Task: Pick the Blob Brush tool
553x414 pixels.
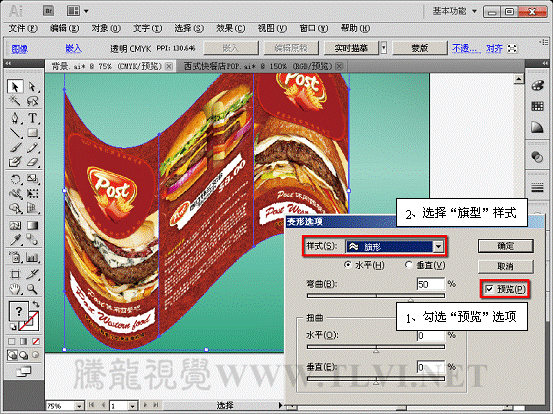Action: [x=15, y=162]
